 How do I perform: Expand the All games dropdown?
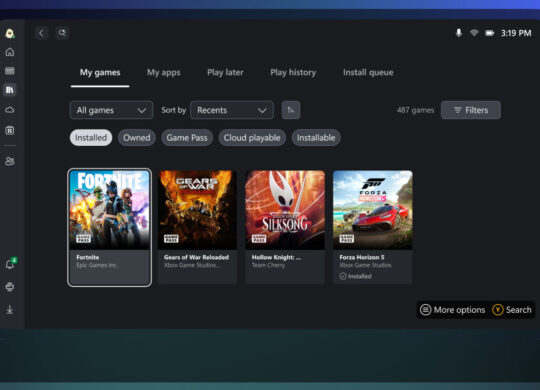click(x=111, y=110)
